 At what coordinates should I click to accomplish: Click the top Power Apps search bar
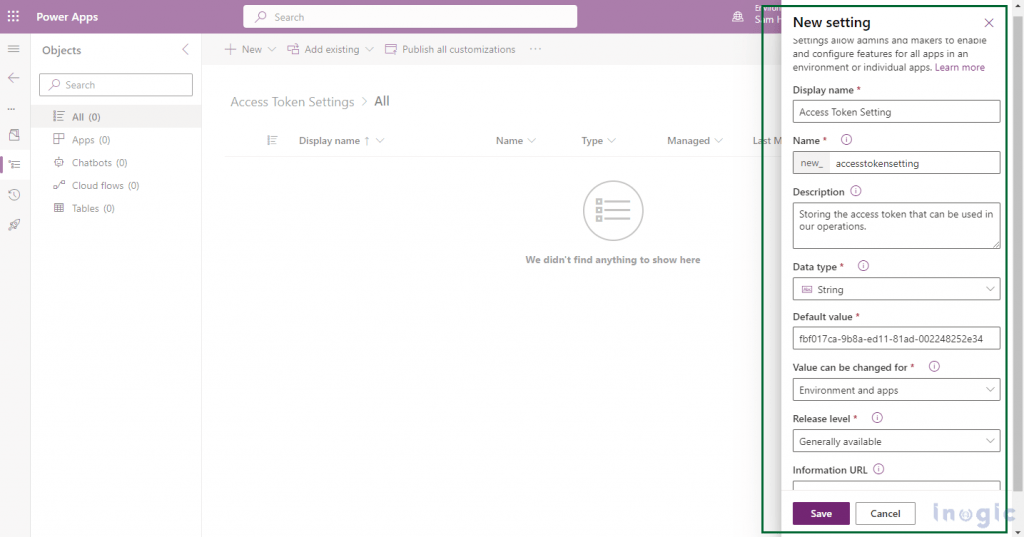(410, 17)
